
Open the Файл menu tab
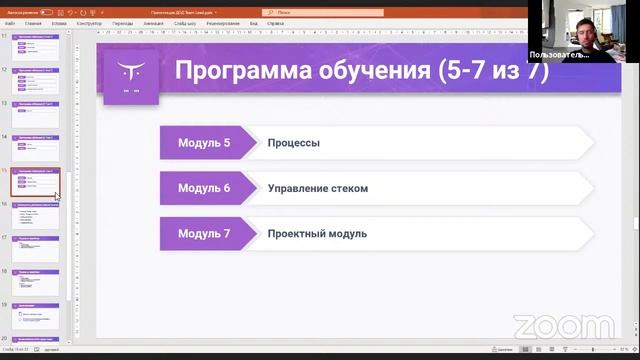point(10,24)
